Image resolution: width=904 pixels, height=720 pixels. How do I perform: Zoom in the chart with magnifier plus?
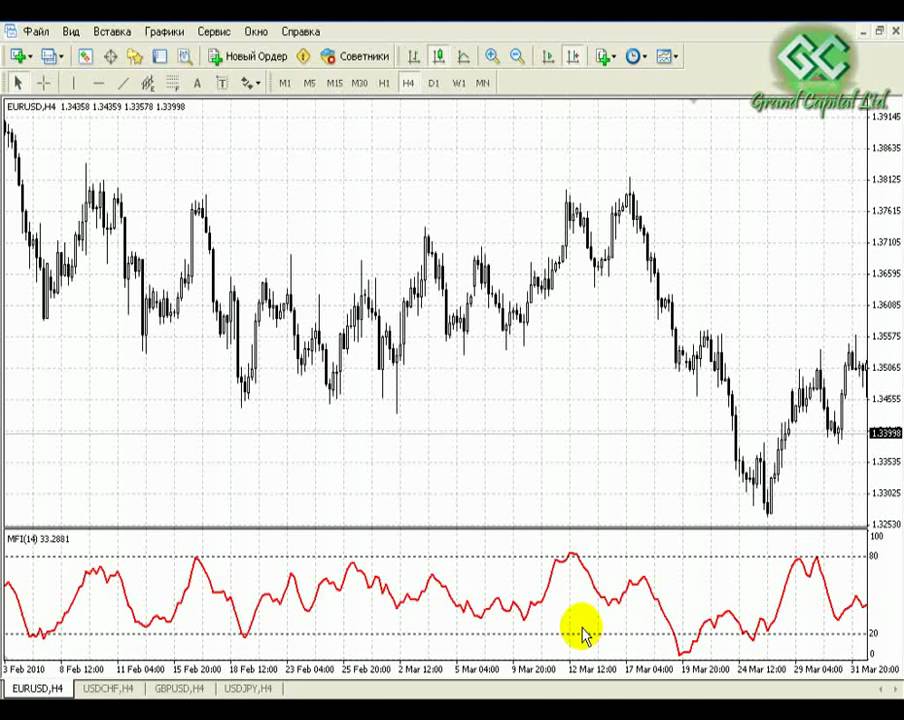(x=492, y=56)
